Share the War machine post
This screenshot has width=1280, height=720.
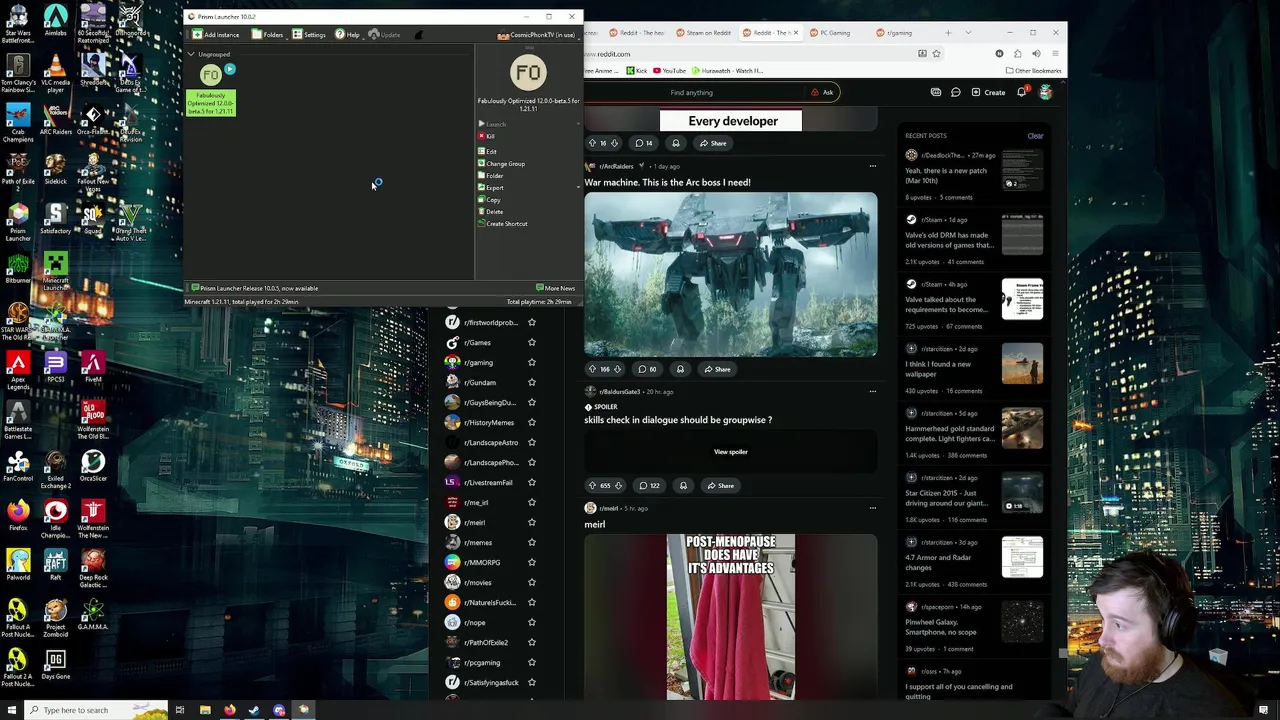[x=716, y=369]
